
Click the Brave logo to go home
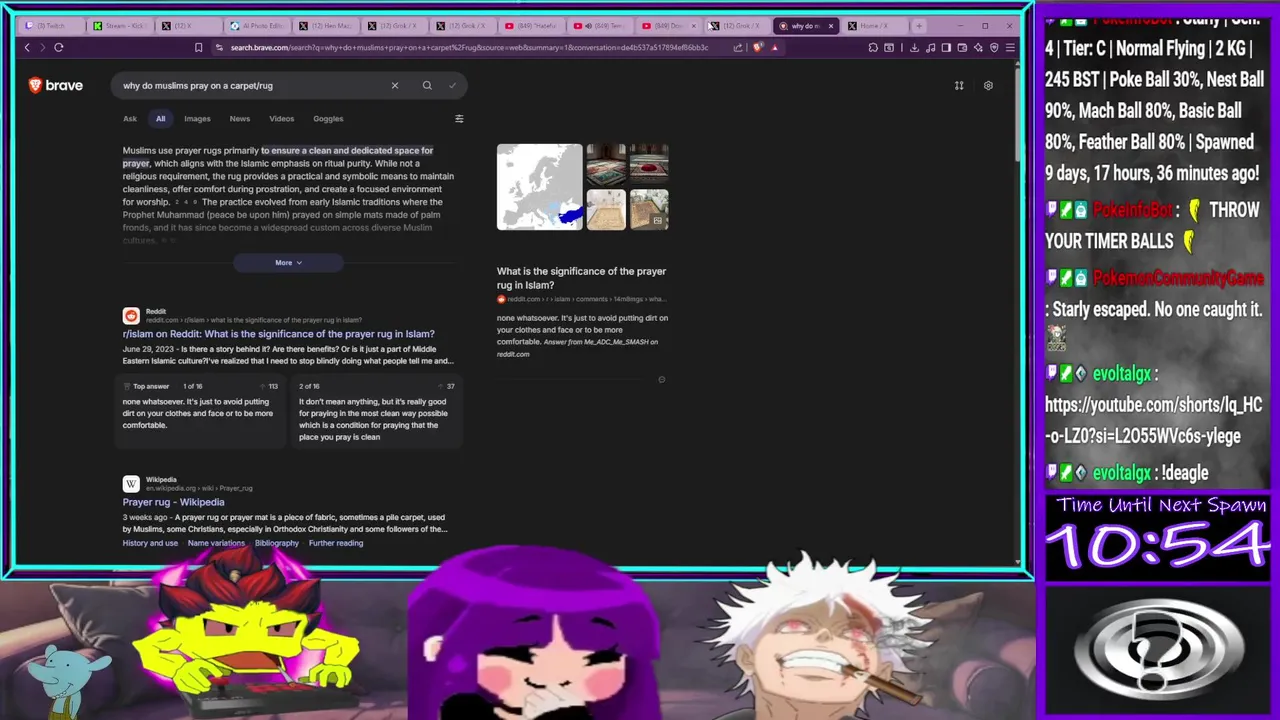click(x=56, y=85)
